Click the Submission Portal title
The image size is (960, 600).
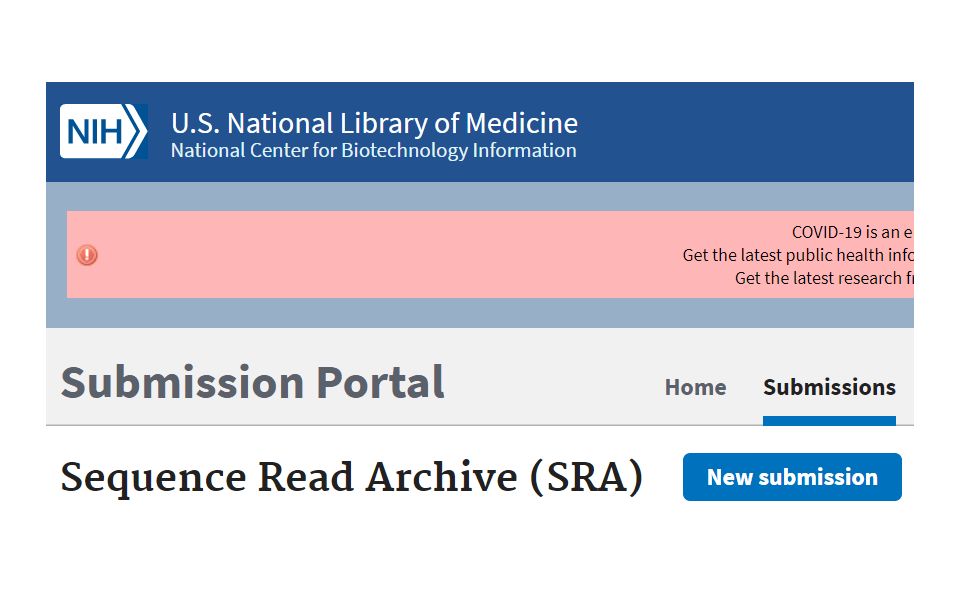252,383
